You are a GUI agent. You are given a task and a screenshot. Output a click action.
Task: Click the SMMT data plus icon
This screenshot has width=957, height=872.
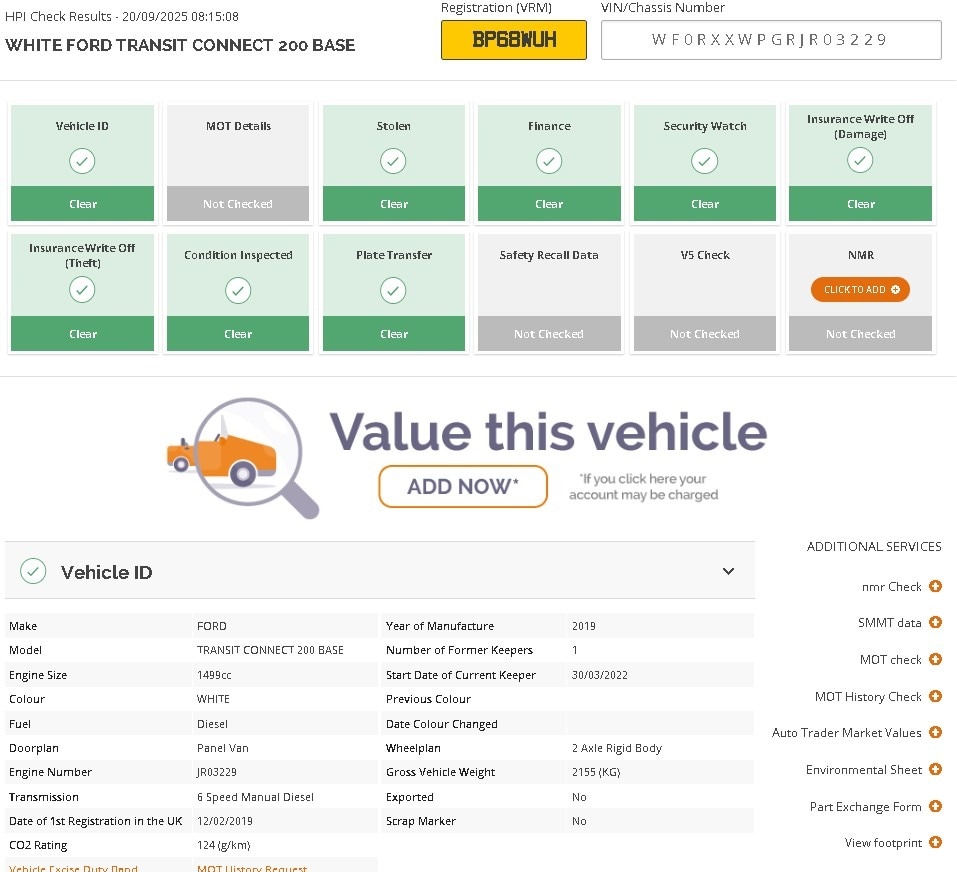(x=935, y=622)
